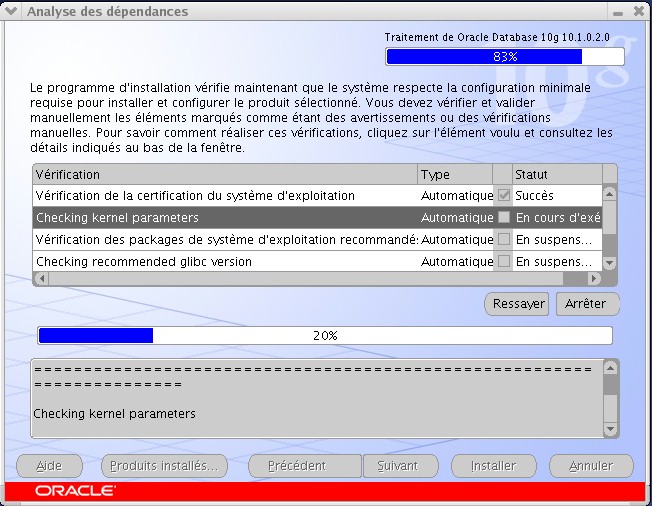Toggle checkbox for system certification verification row
This screenshot has width=652, height=506.
point(504,195)
